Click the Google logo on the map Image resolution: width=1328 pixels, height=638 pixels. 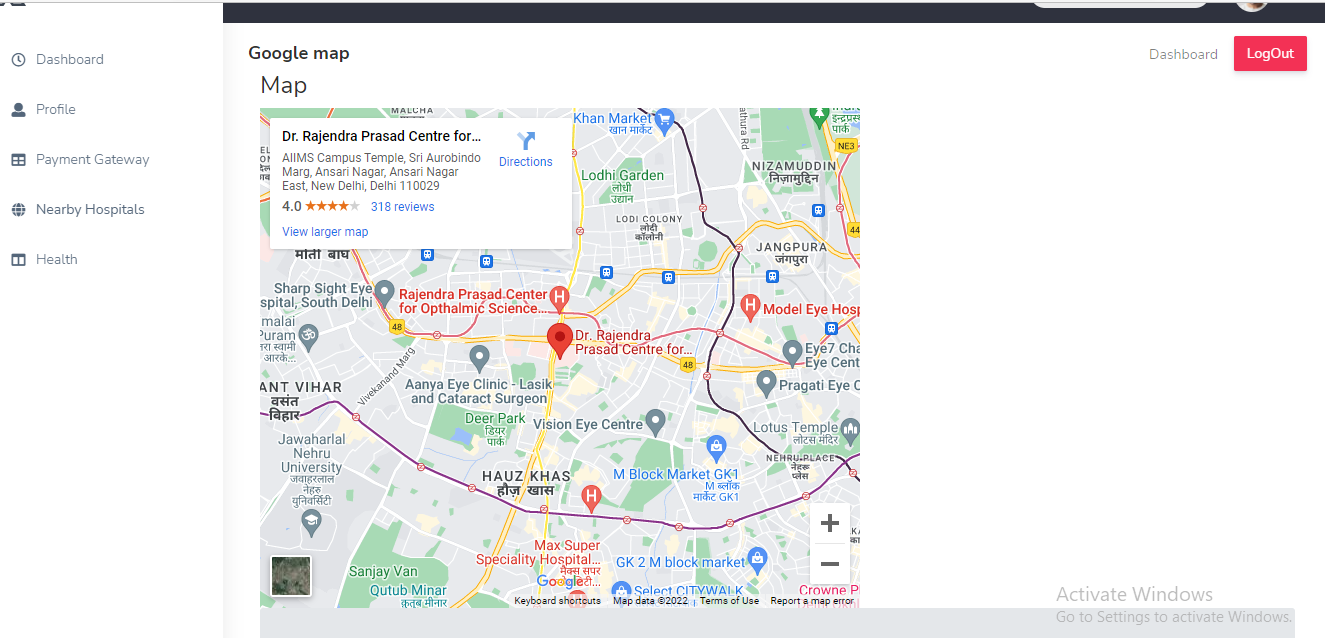559,581
